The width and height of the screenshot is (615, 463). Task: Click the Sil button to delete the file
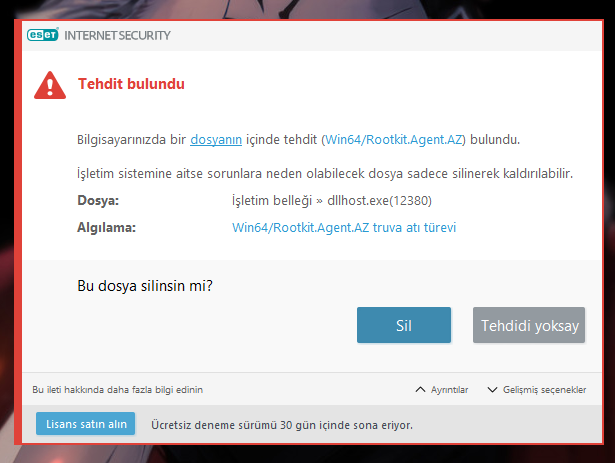point(404,325)
